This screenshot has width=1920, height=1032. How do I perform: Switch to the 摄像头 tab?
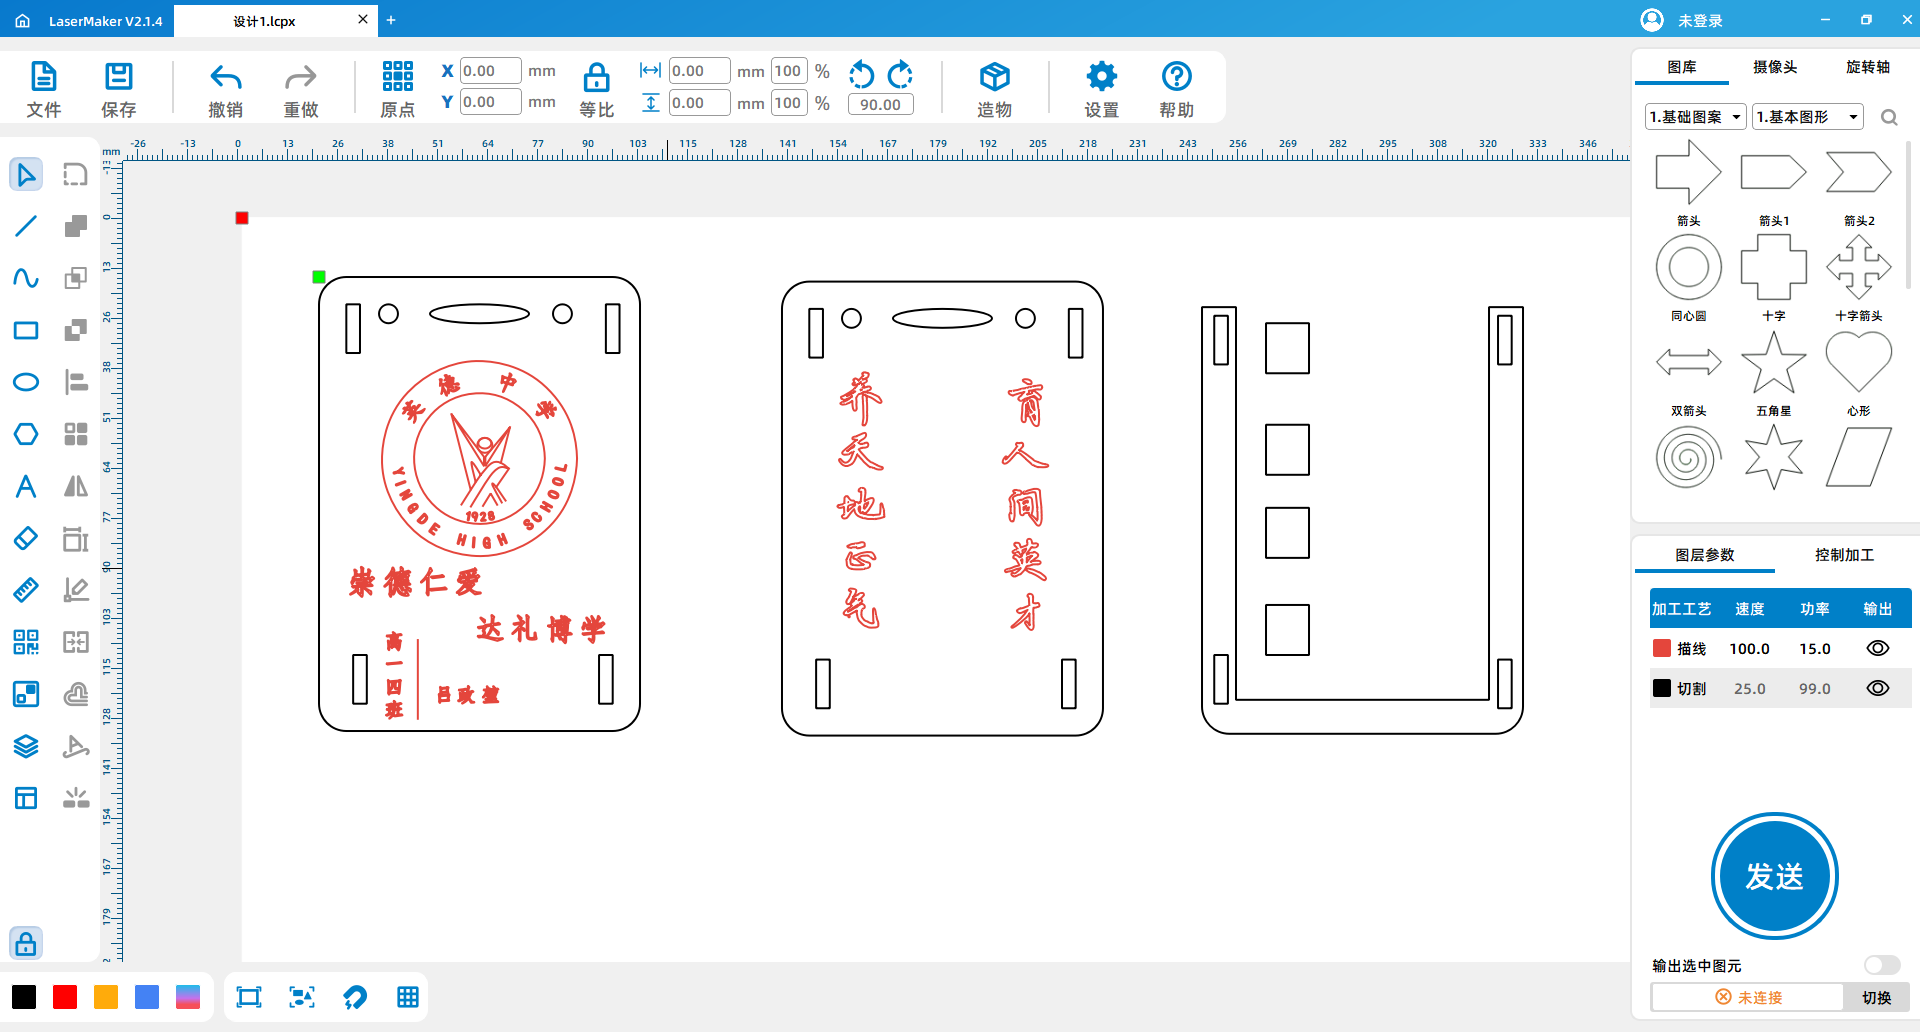[x=1775, y=67]
